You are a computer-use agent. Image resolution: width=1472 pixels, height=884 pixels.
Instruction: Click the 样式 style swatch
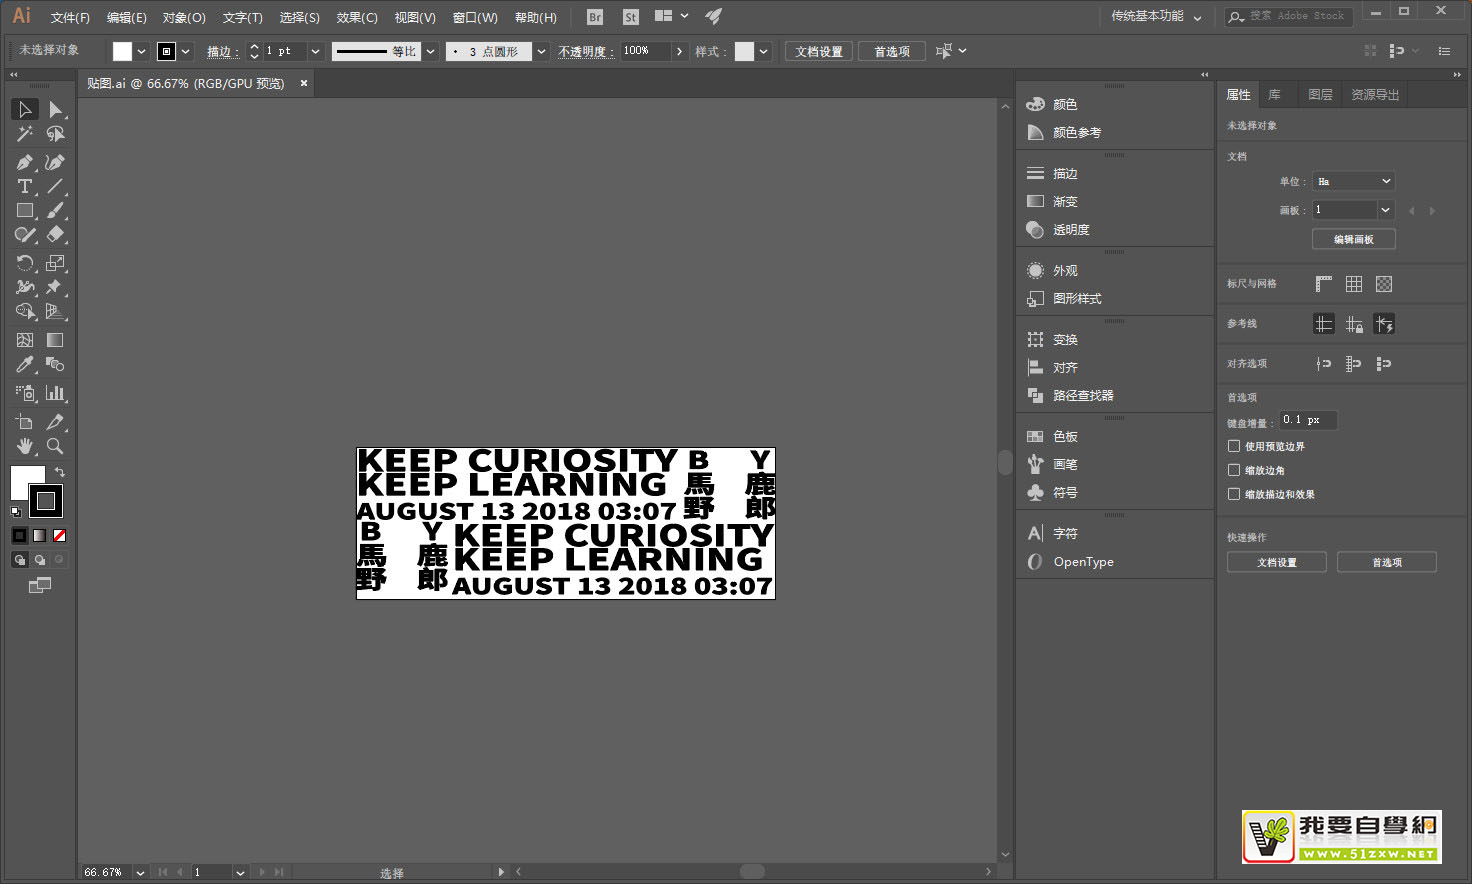(744, 51)
